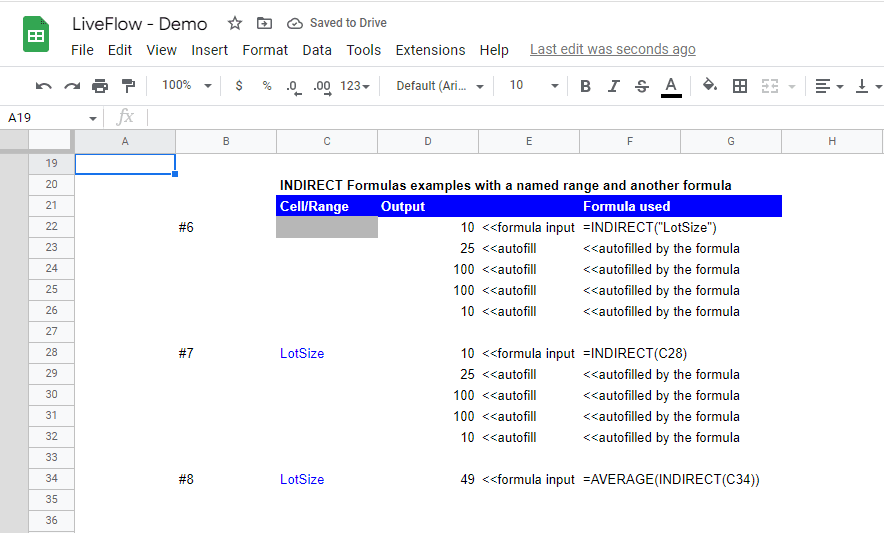Open the fill color picker
The width and height of the screenshot is (884, 533).
coord(710,85)
